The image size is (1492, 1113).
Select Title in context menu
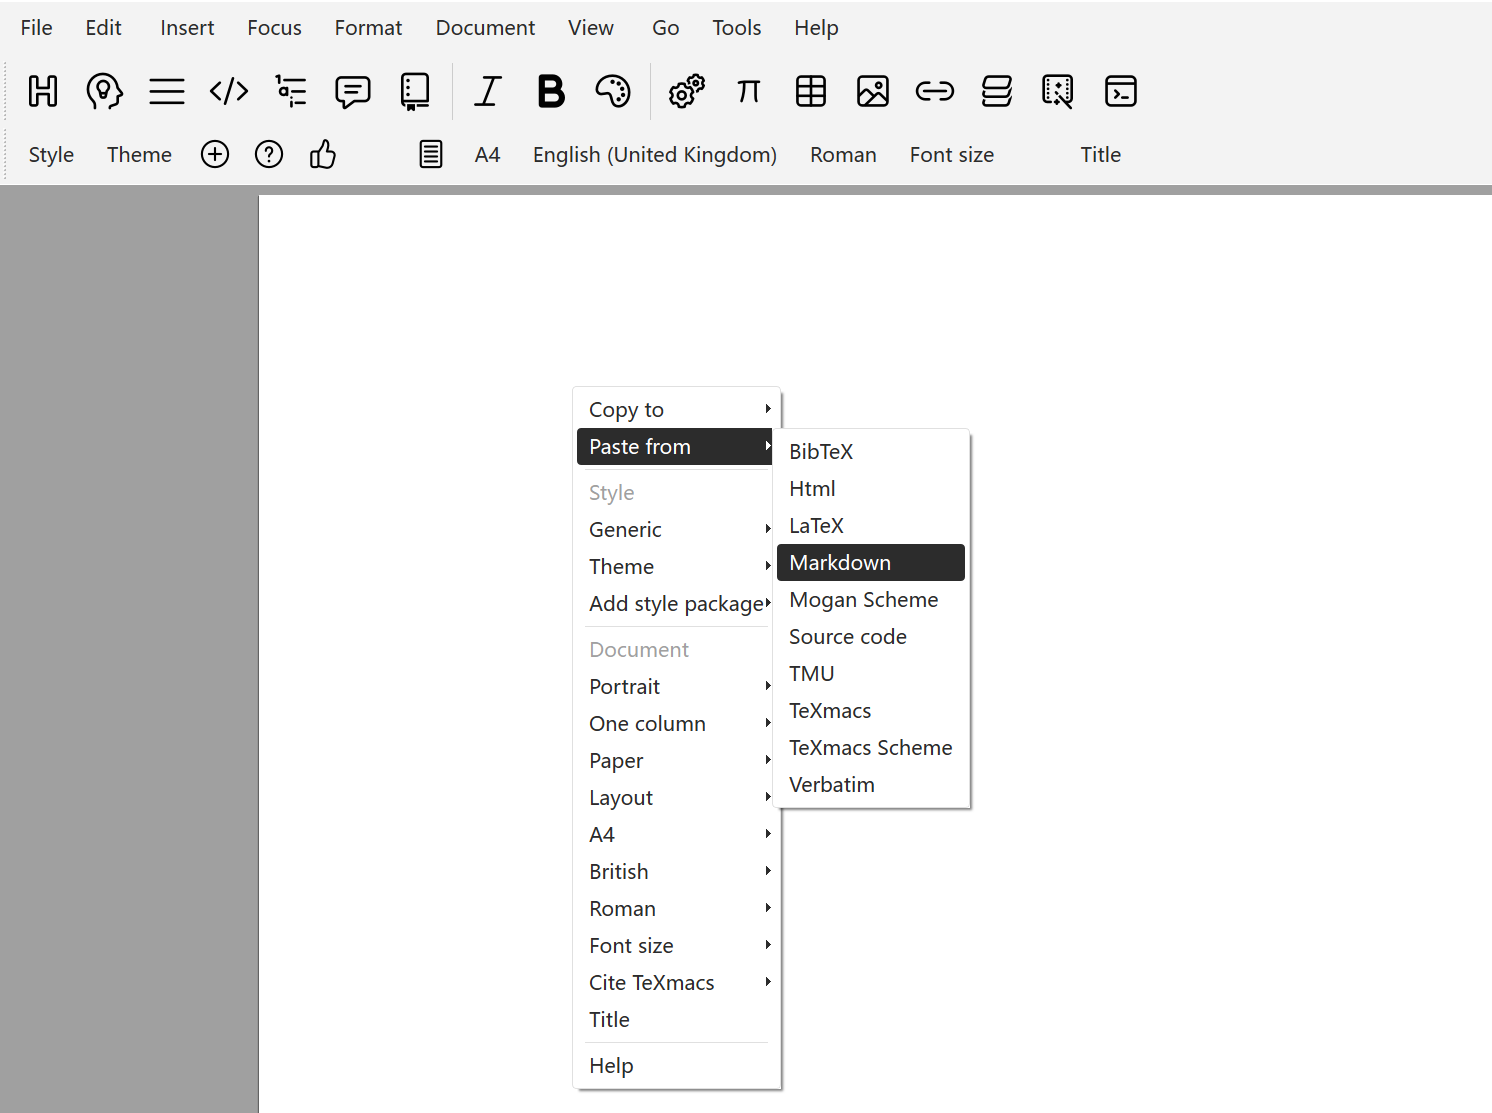pyautogui.click(x=677, y=1019)
